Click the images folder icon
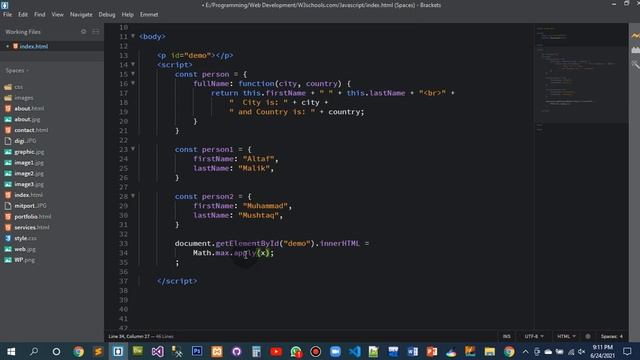 click(8, 98)
